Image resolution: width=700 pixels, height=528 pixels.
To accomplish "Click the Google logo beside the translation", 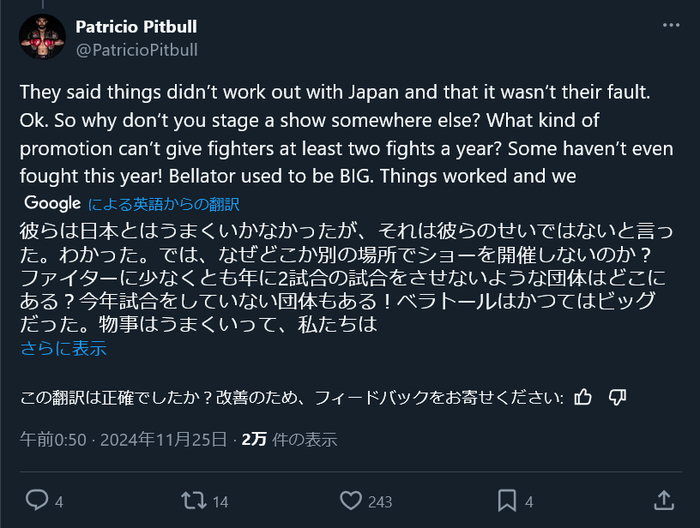I will (51, 204).
